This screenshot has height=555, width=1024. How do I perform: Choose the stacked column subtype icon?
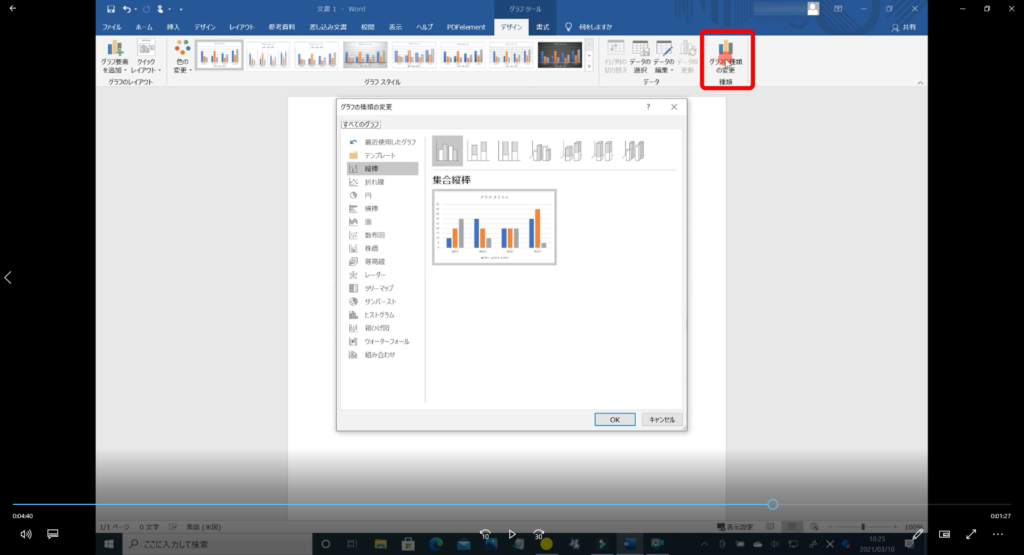coord(478,151)
